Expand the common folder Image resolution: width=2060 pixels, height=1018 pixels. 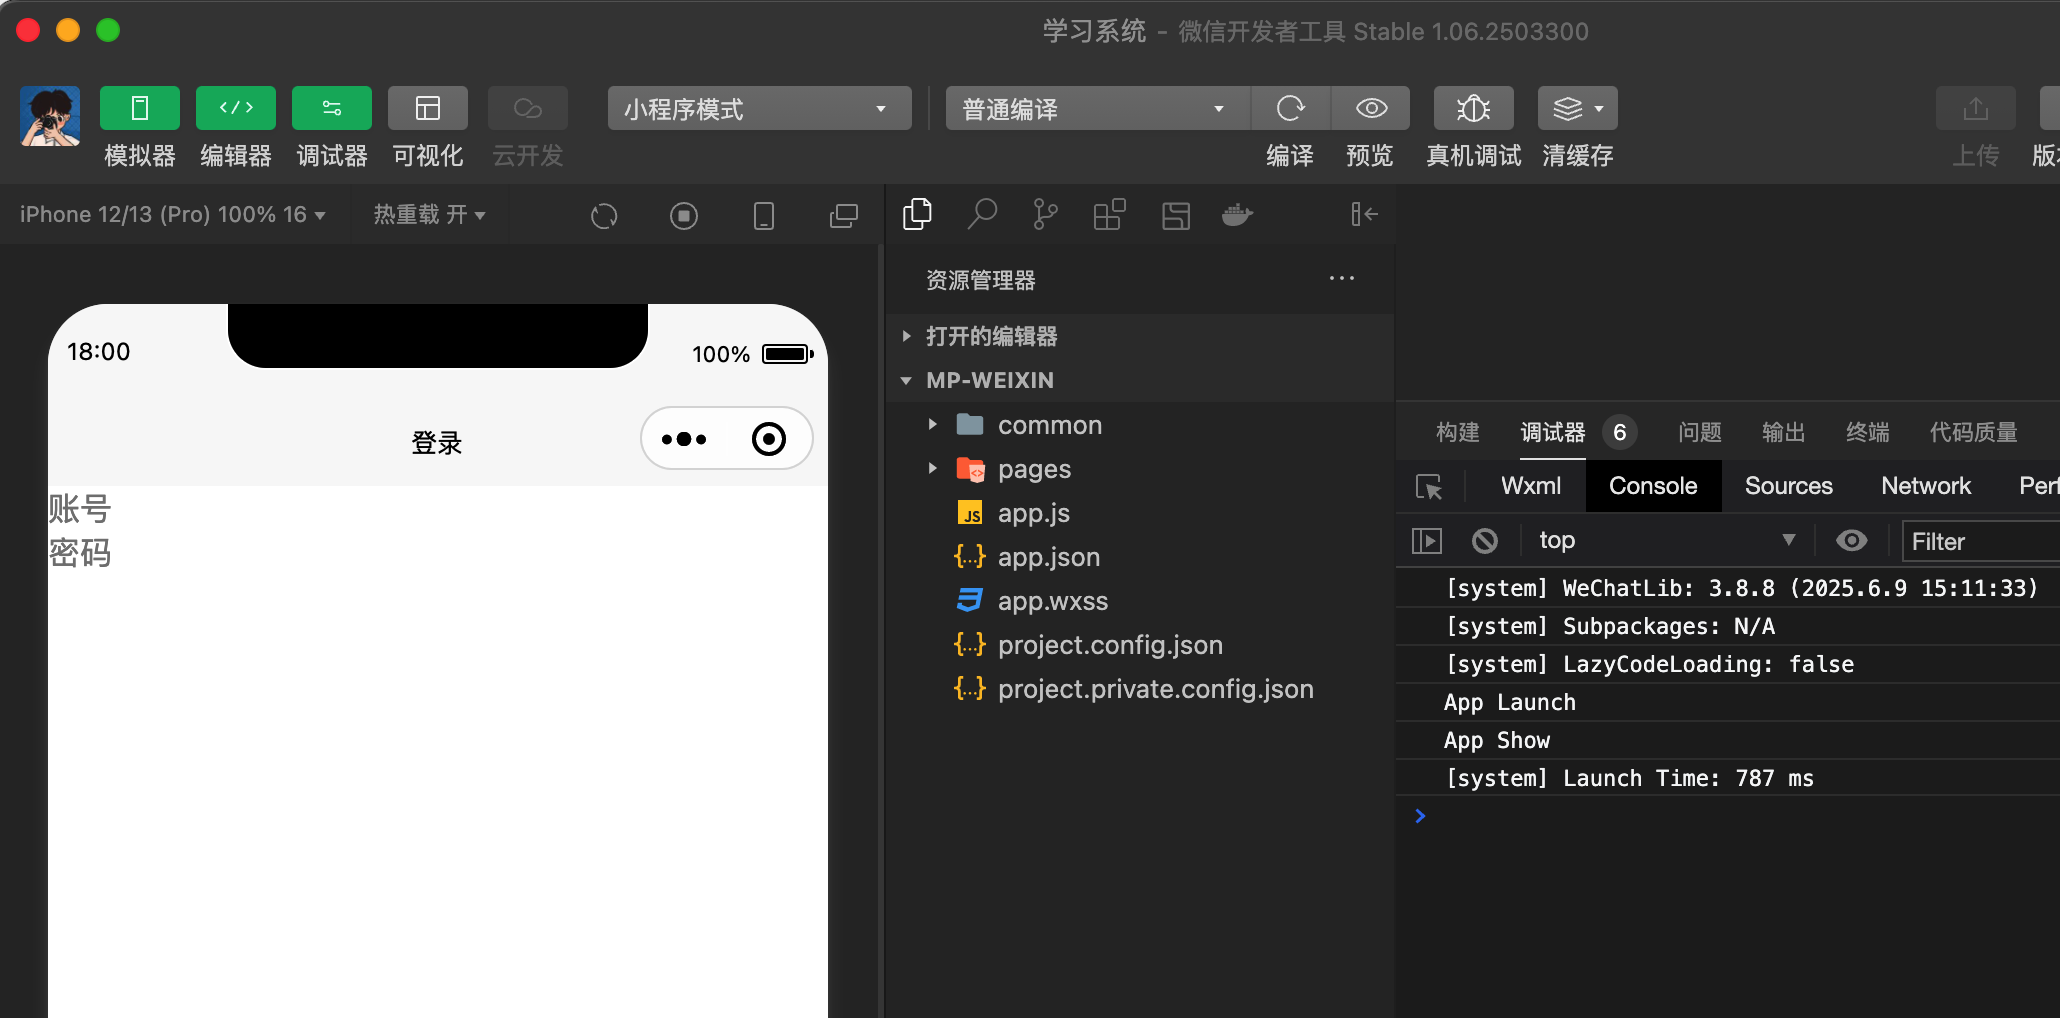[x=1140, y=425]
